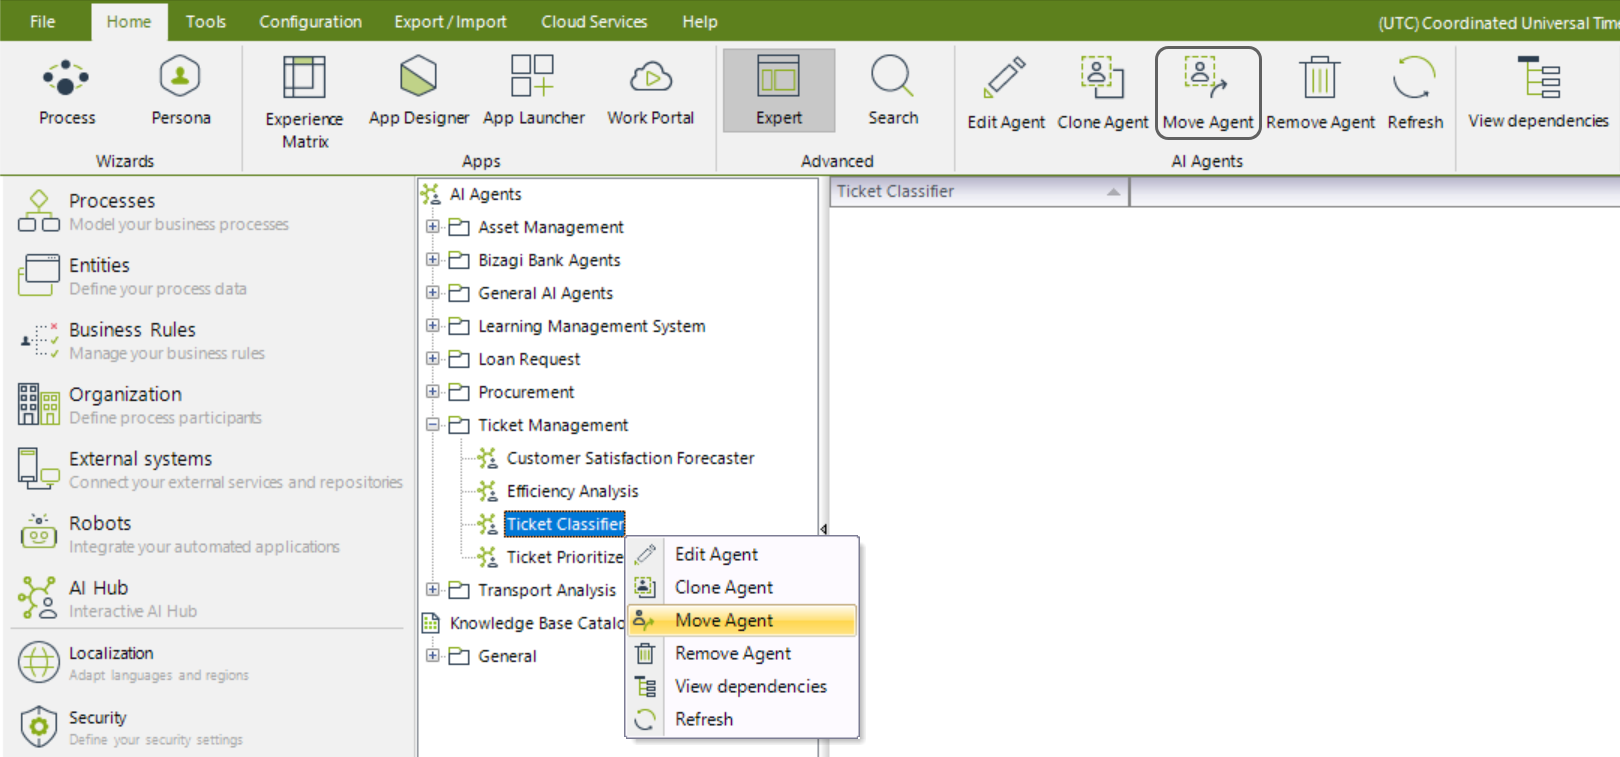Expand the Loan Request folder
Image resolution: width=1620 pixels, height=757 pixels.
pyautogui.click(x=432, y=359)
